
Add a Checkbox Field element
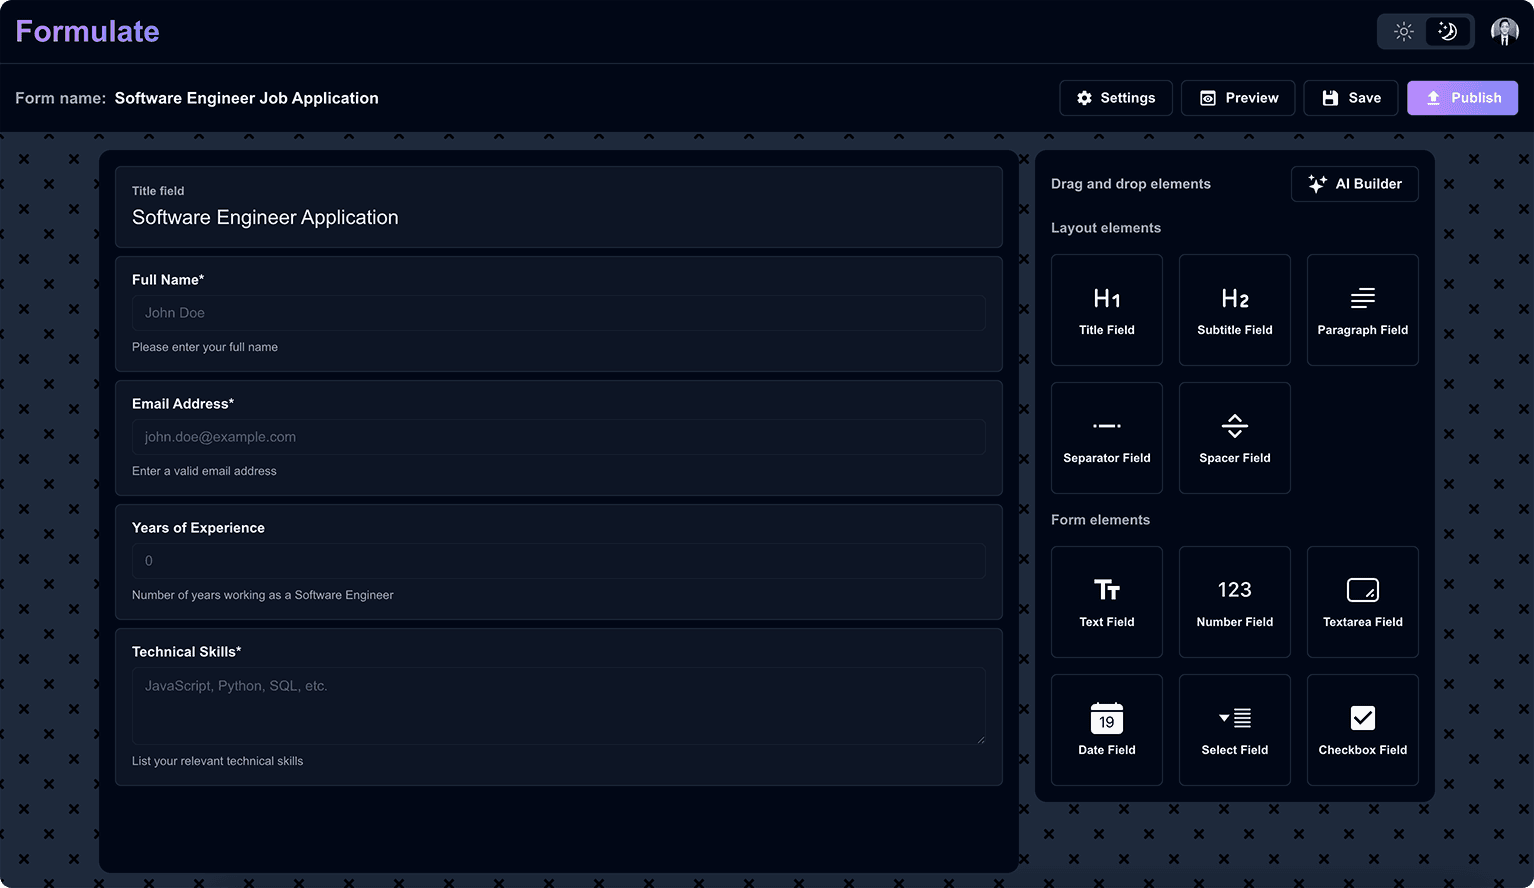tap(1362, 729)
